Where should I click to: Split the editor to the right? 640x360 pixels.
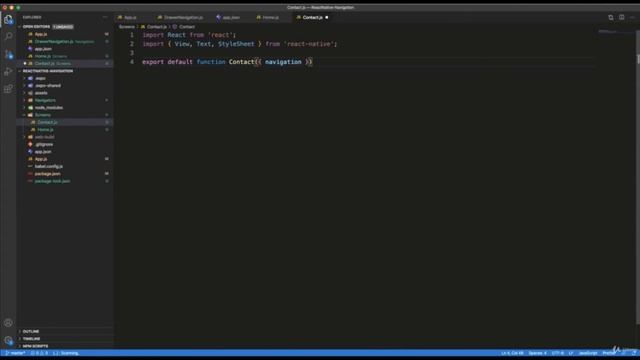pos(621,18)
